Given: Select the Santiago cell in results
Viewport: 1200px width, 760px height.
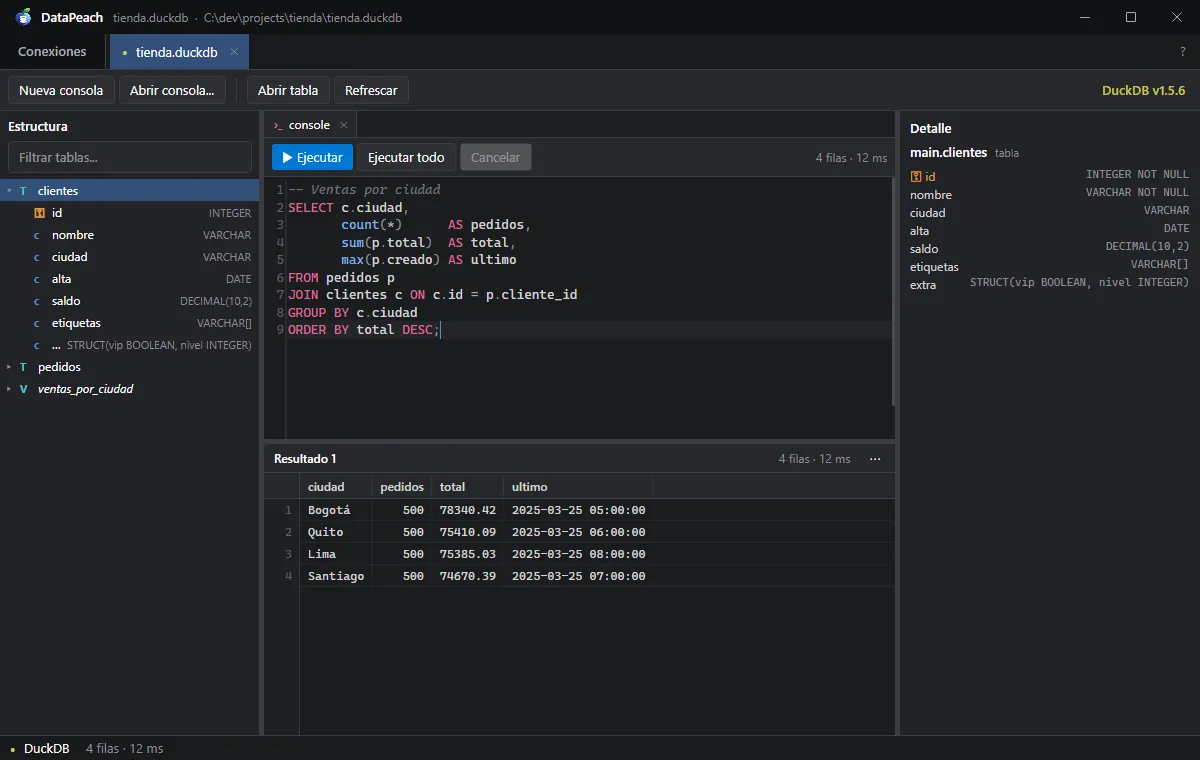Looking at the screenshot, I should (x=335, y=576).
